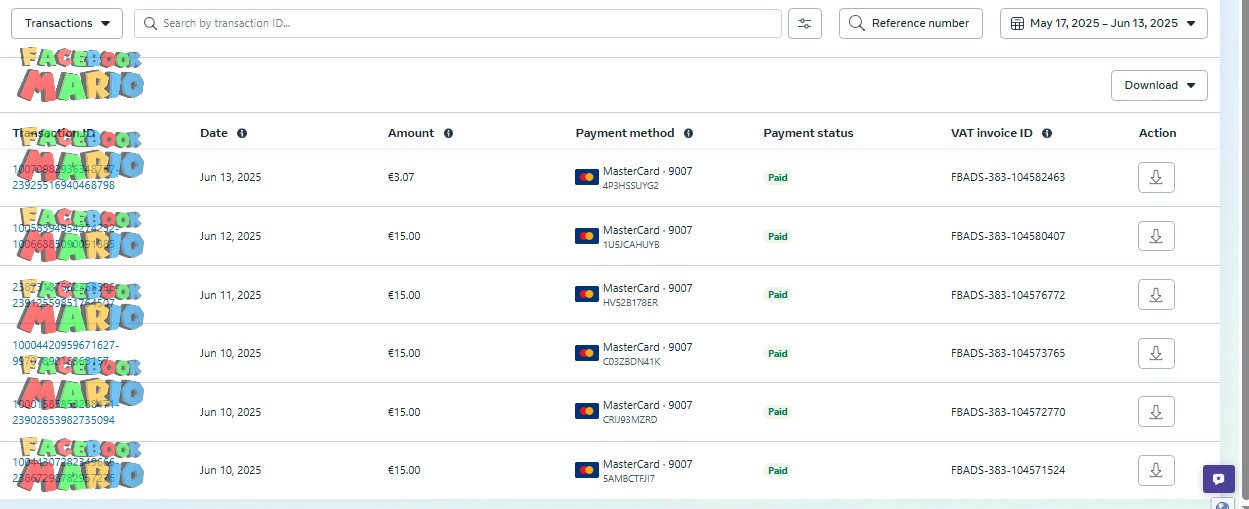The height and width of the screenshot is (509, 1249).
Task: Click the €3.07 amount cell
Action: (x=401, y=178)
